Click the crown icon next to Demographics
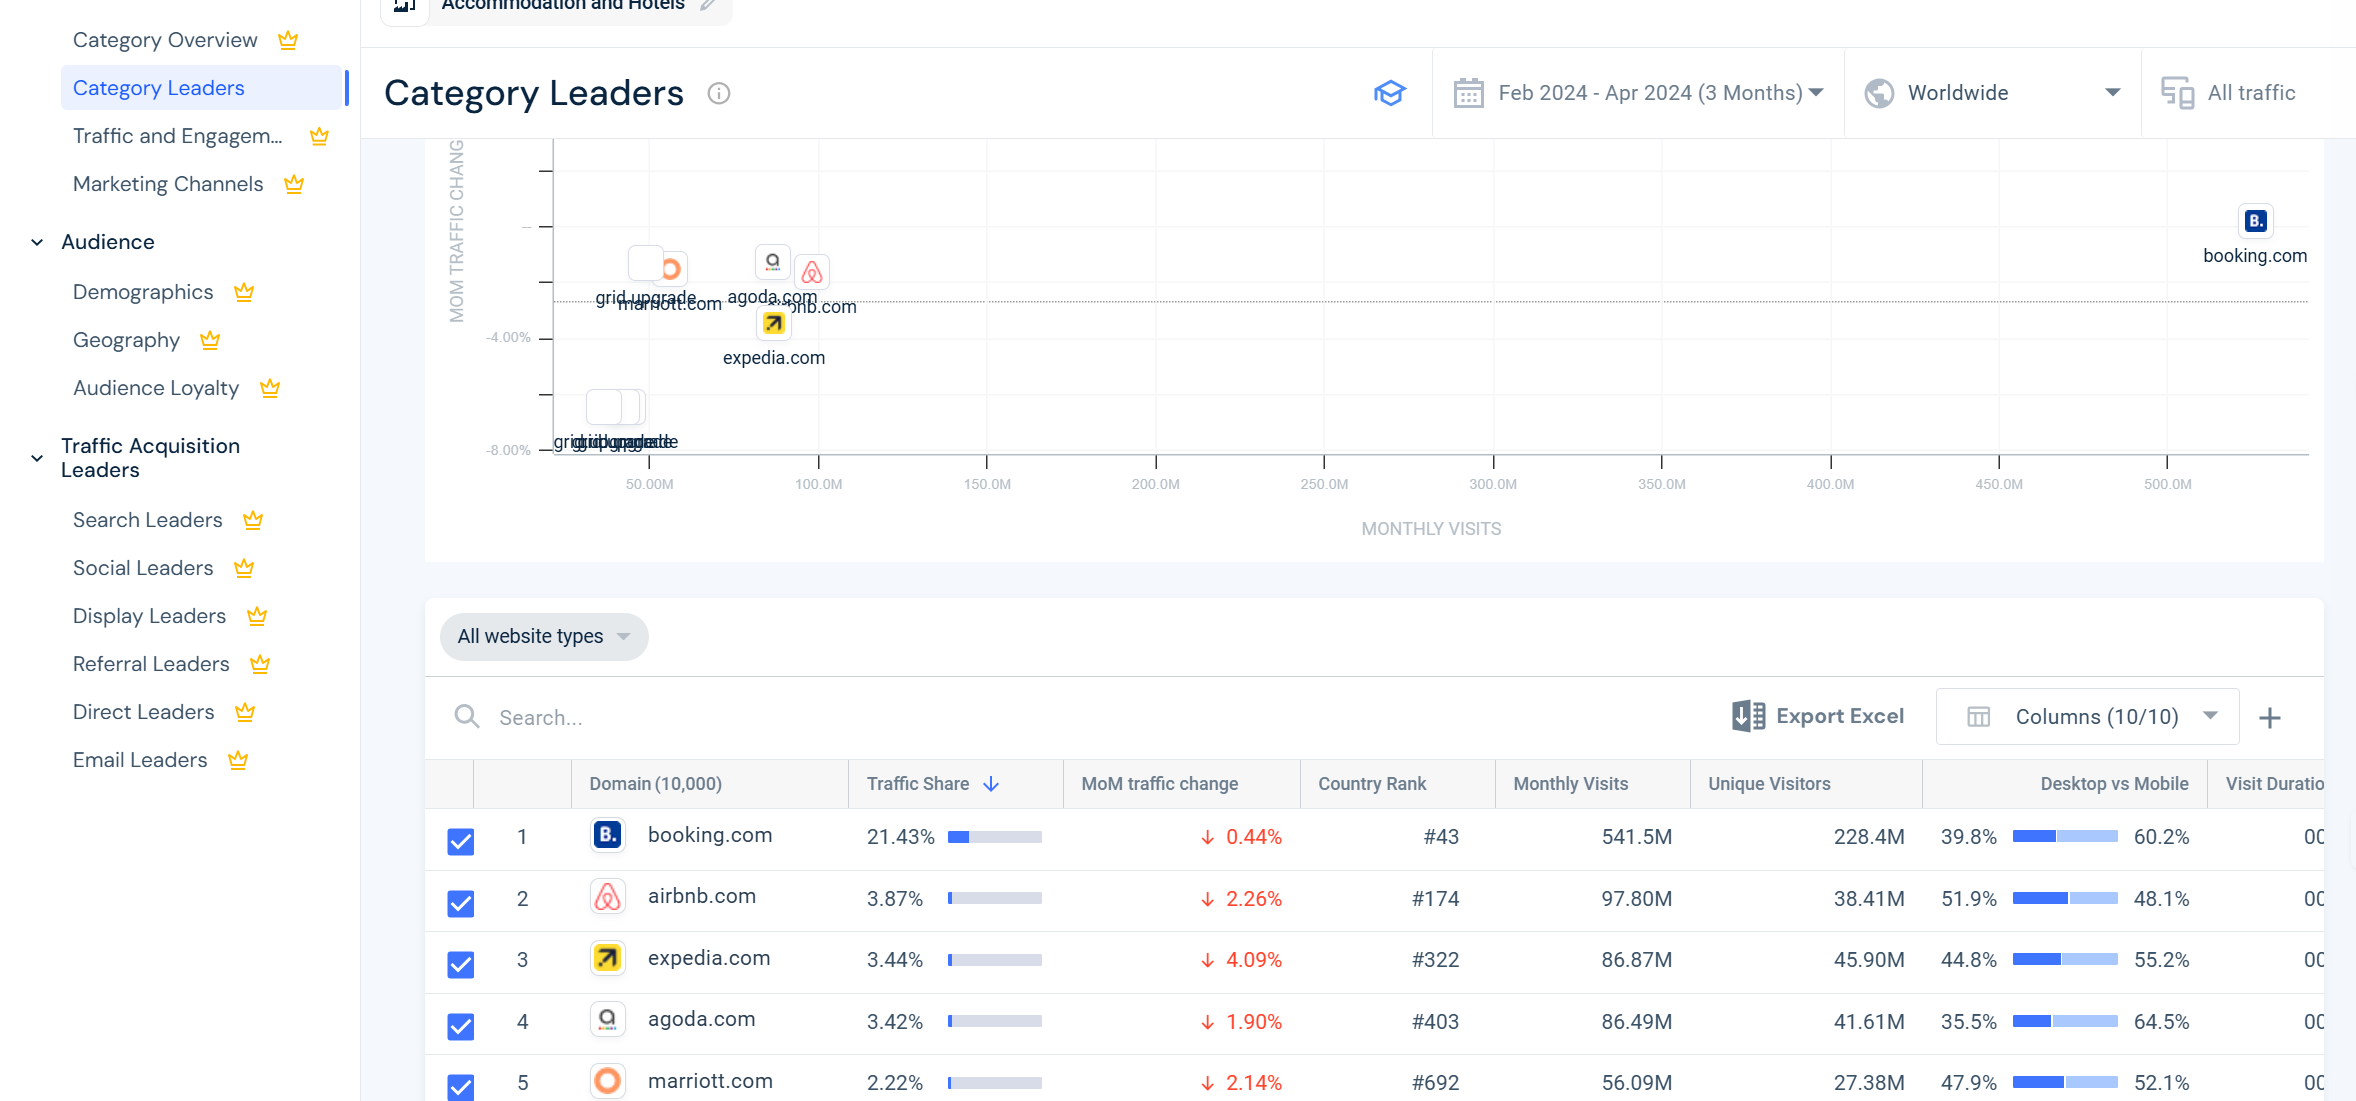This screenshot has width=2356, height=1101. 244,292
